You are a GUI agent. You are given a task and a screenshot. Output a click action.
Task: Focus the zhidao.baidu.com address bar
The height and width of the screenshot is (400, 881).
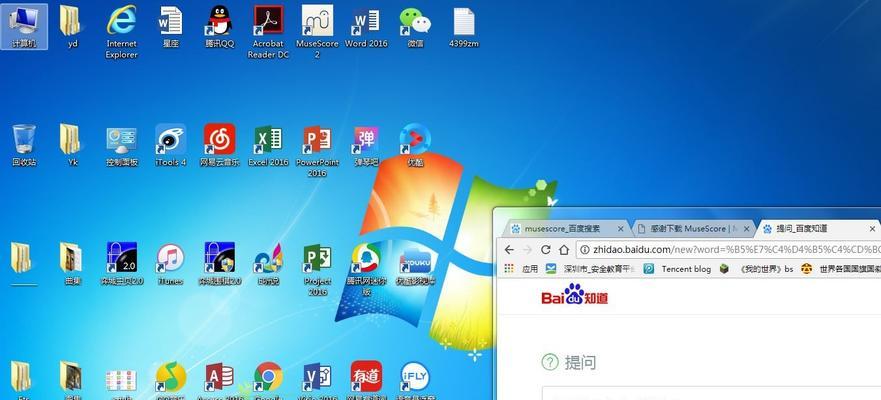728,249
